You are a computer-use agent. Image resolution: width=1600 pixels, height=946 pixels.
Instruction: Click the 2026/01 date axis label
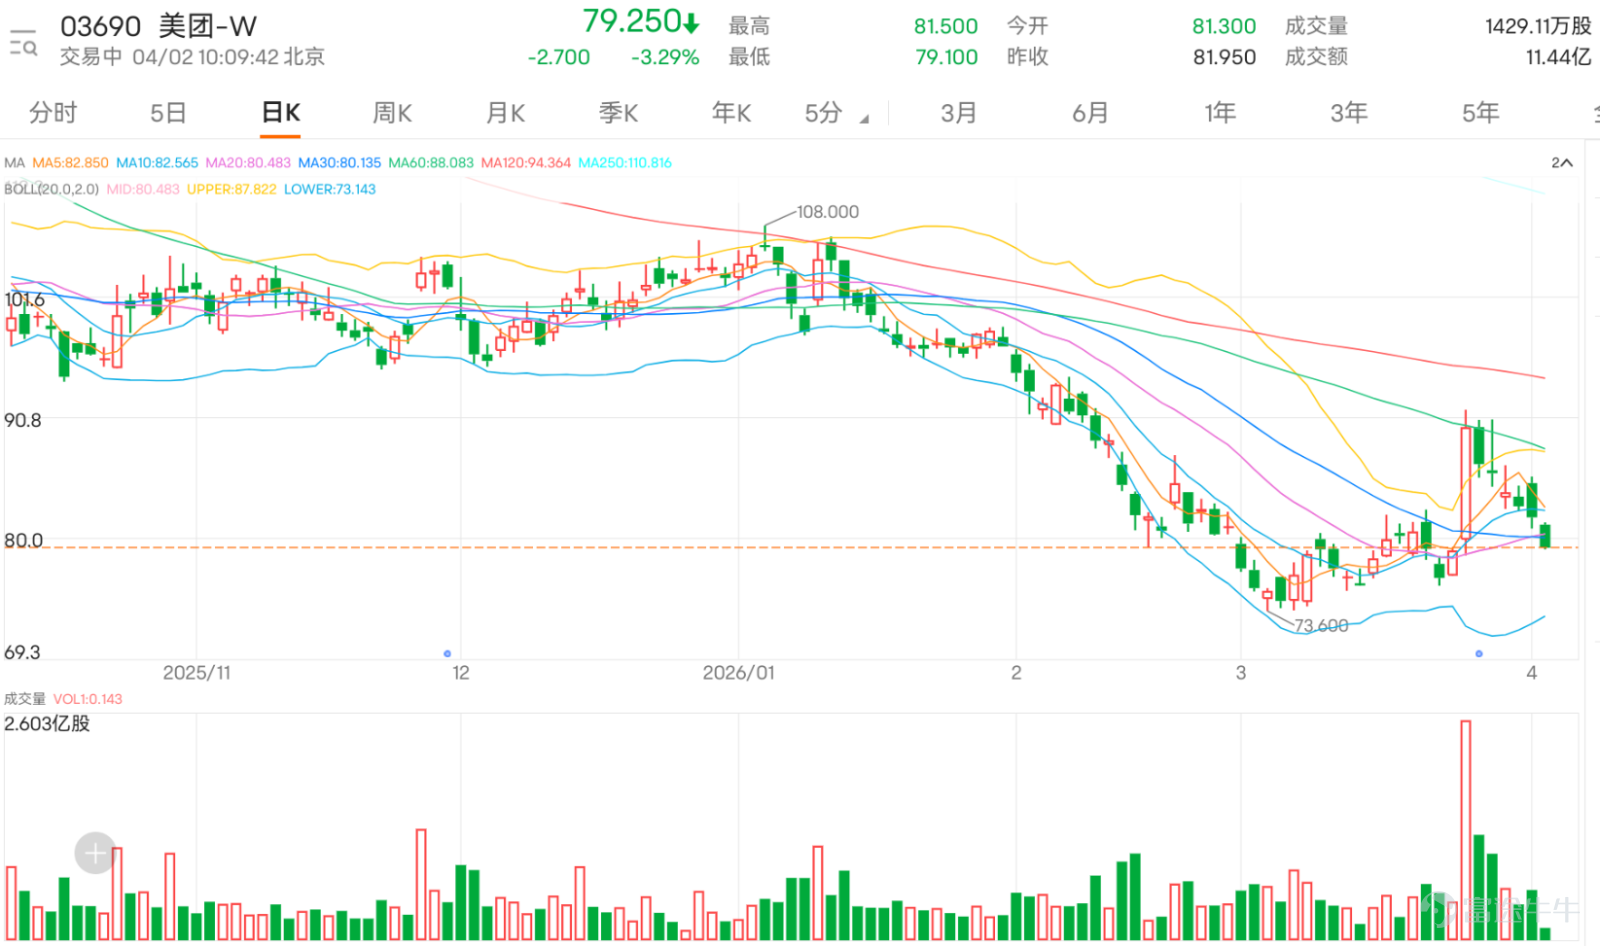pos(738,673)
